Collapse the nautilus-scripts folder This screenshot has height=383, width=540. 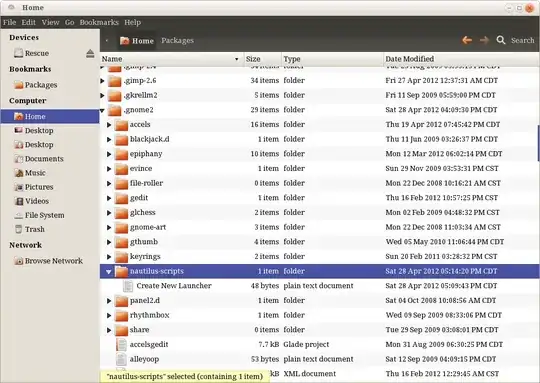click(x=108, y=272)
